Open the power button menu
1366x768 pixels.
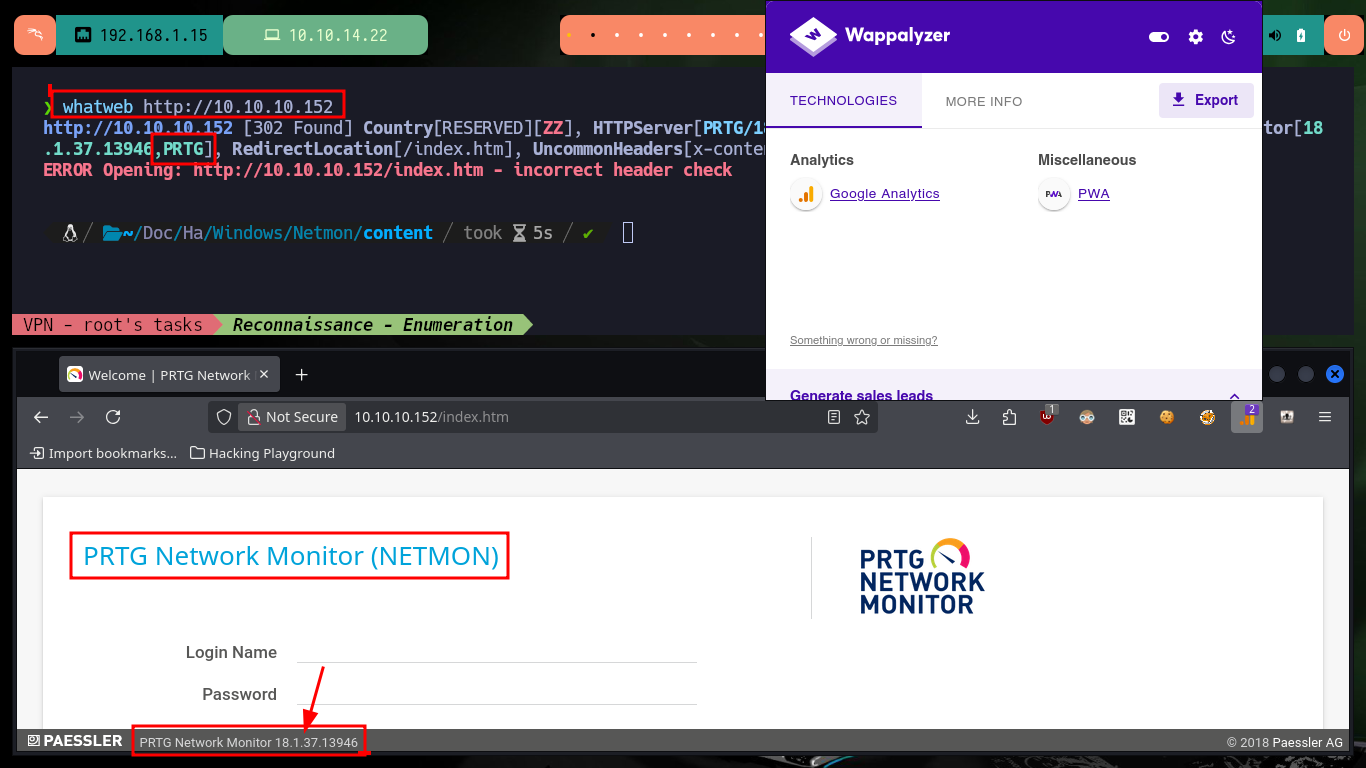click(1344, 35)
